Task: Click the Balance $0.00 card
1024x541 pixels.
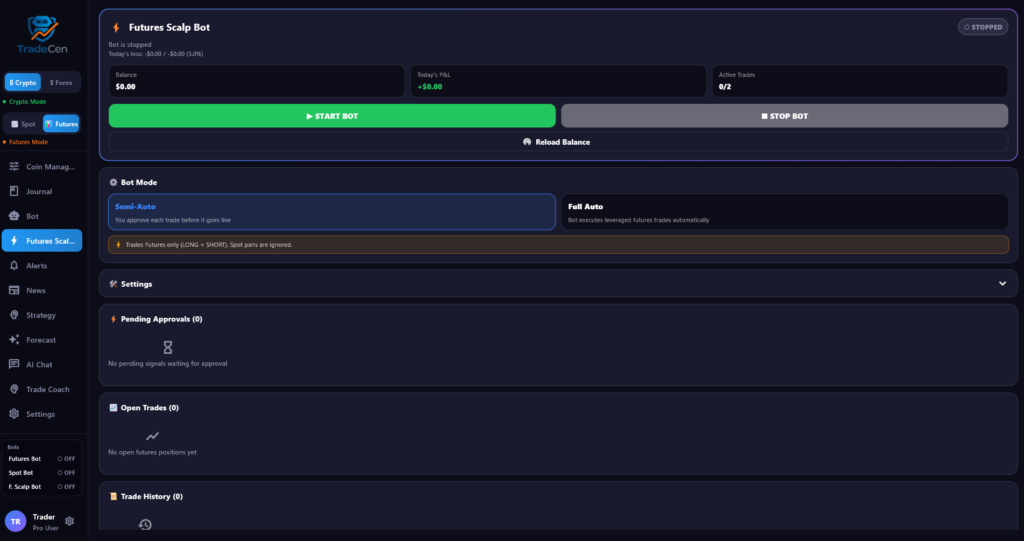Action: [257, 81]
